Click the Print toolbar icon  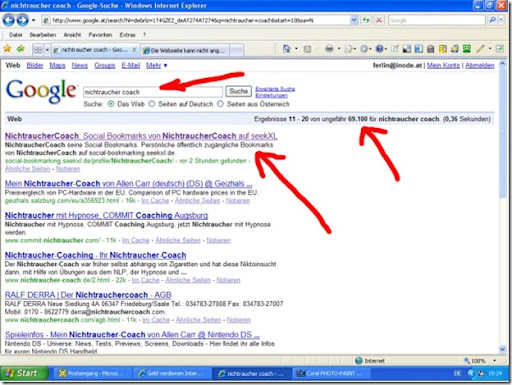(329, 49)
